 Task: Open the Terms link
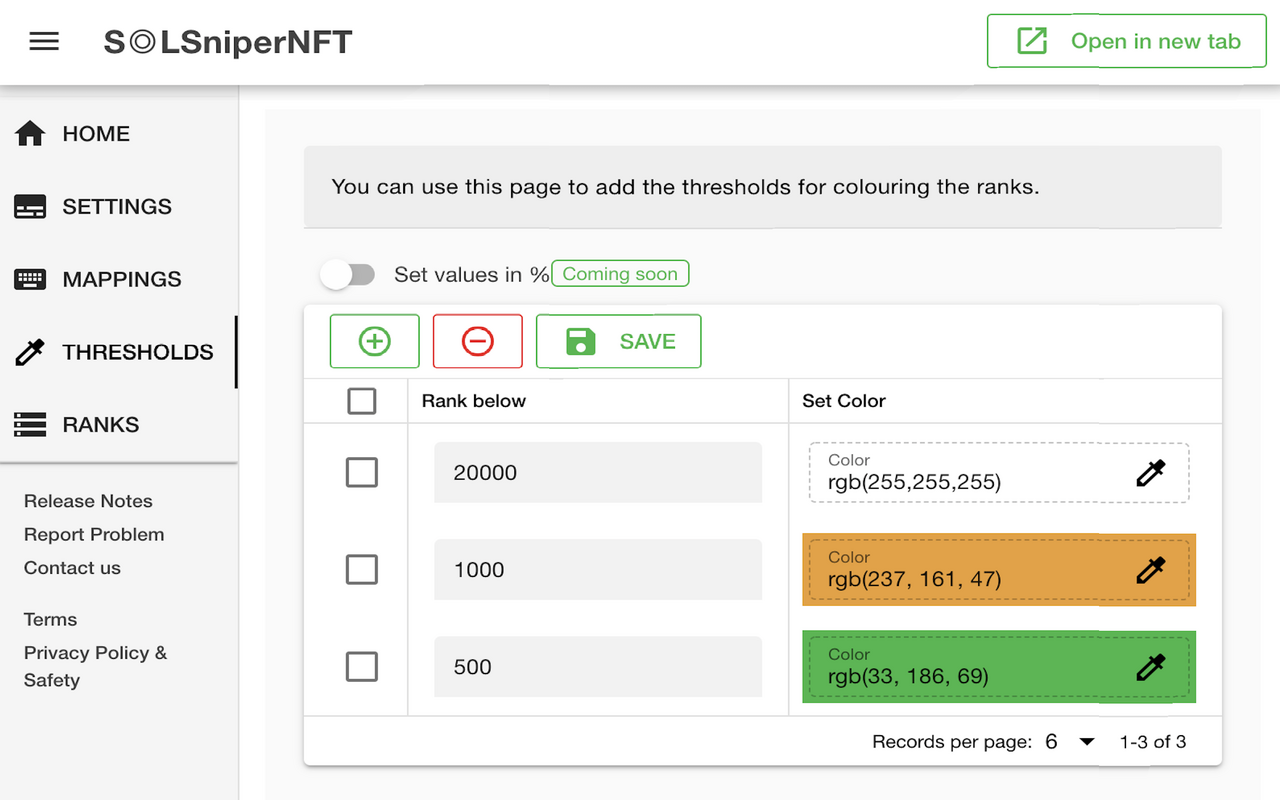click(x=50, y=619)
